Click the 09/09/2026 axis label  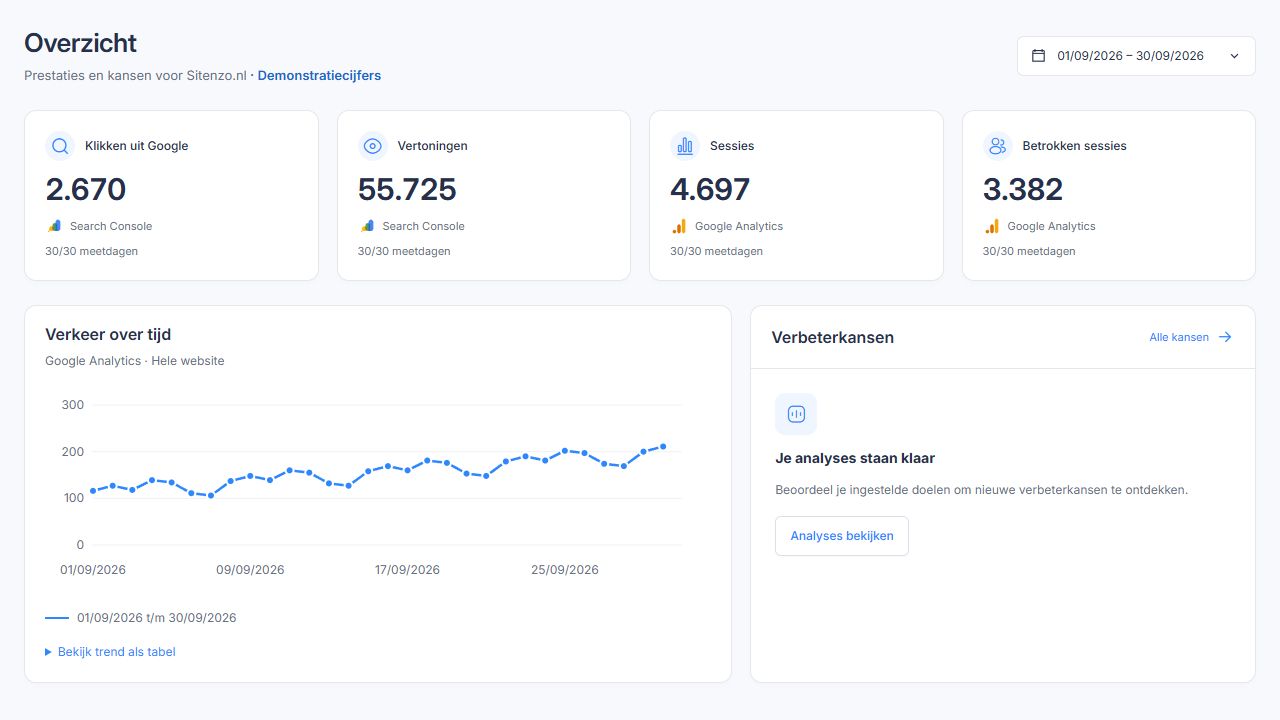(250, 570)
